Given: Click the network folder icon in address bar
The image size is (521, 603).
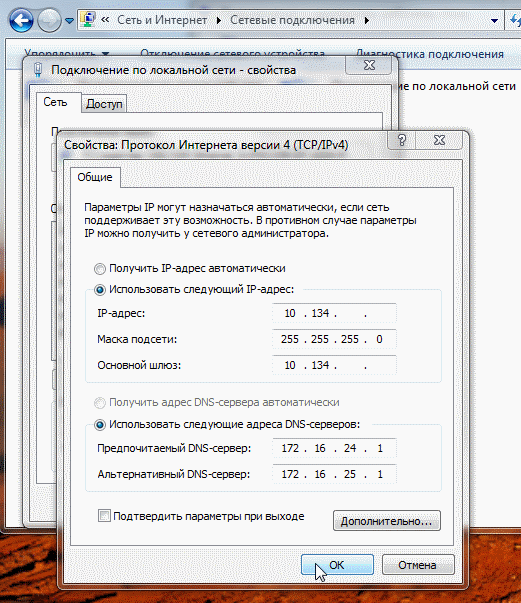Looking at the screenshot, I should pos(88,20).
